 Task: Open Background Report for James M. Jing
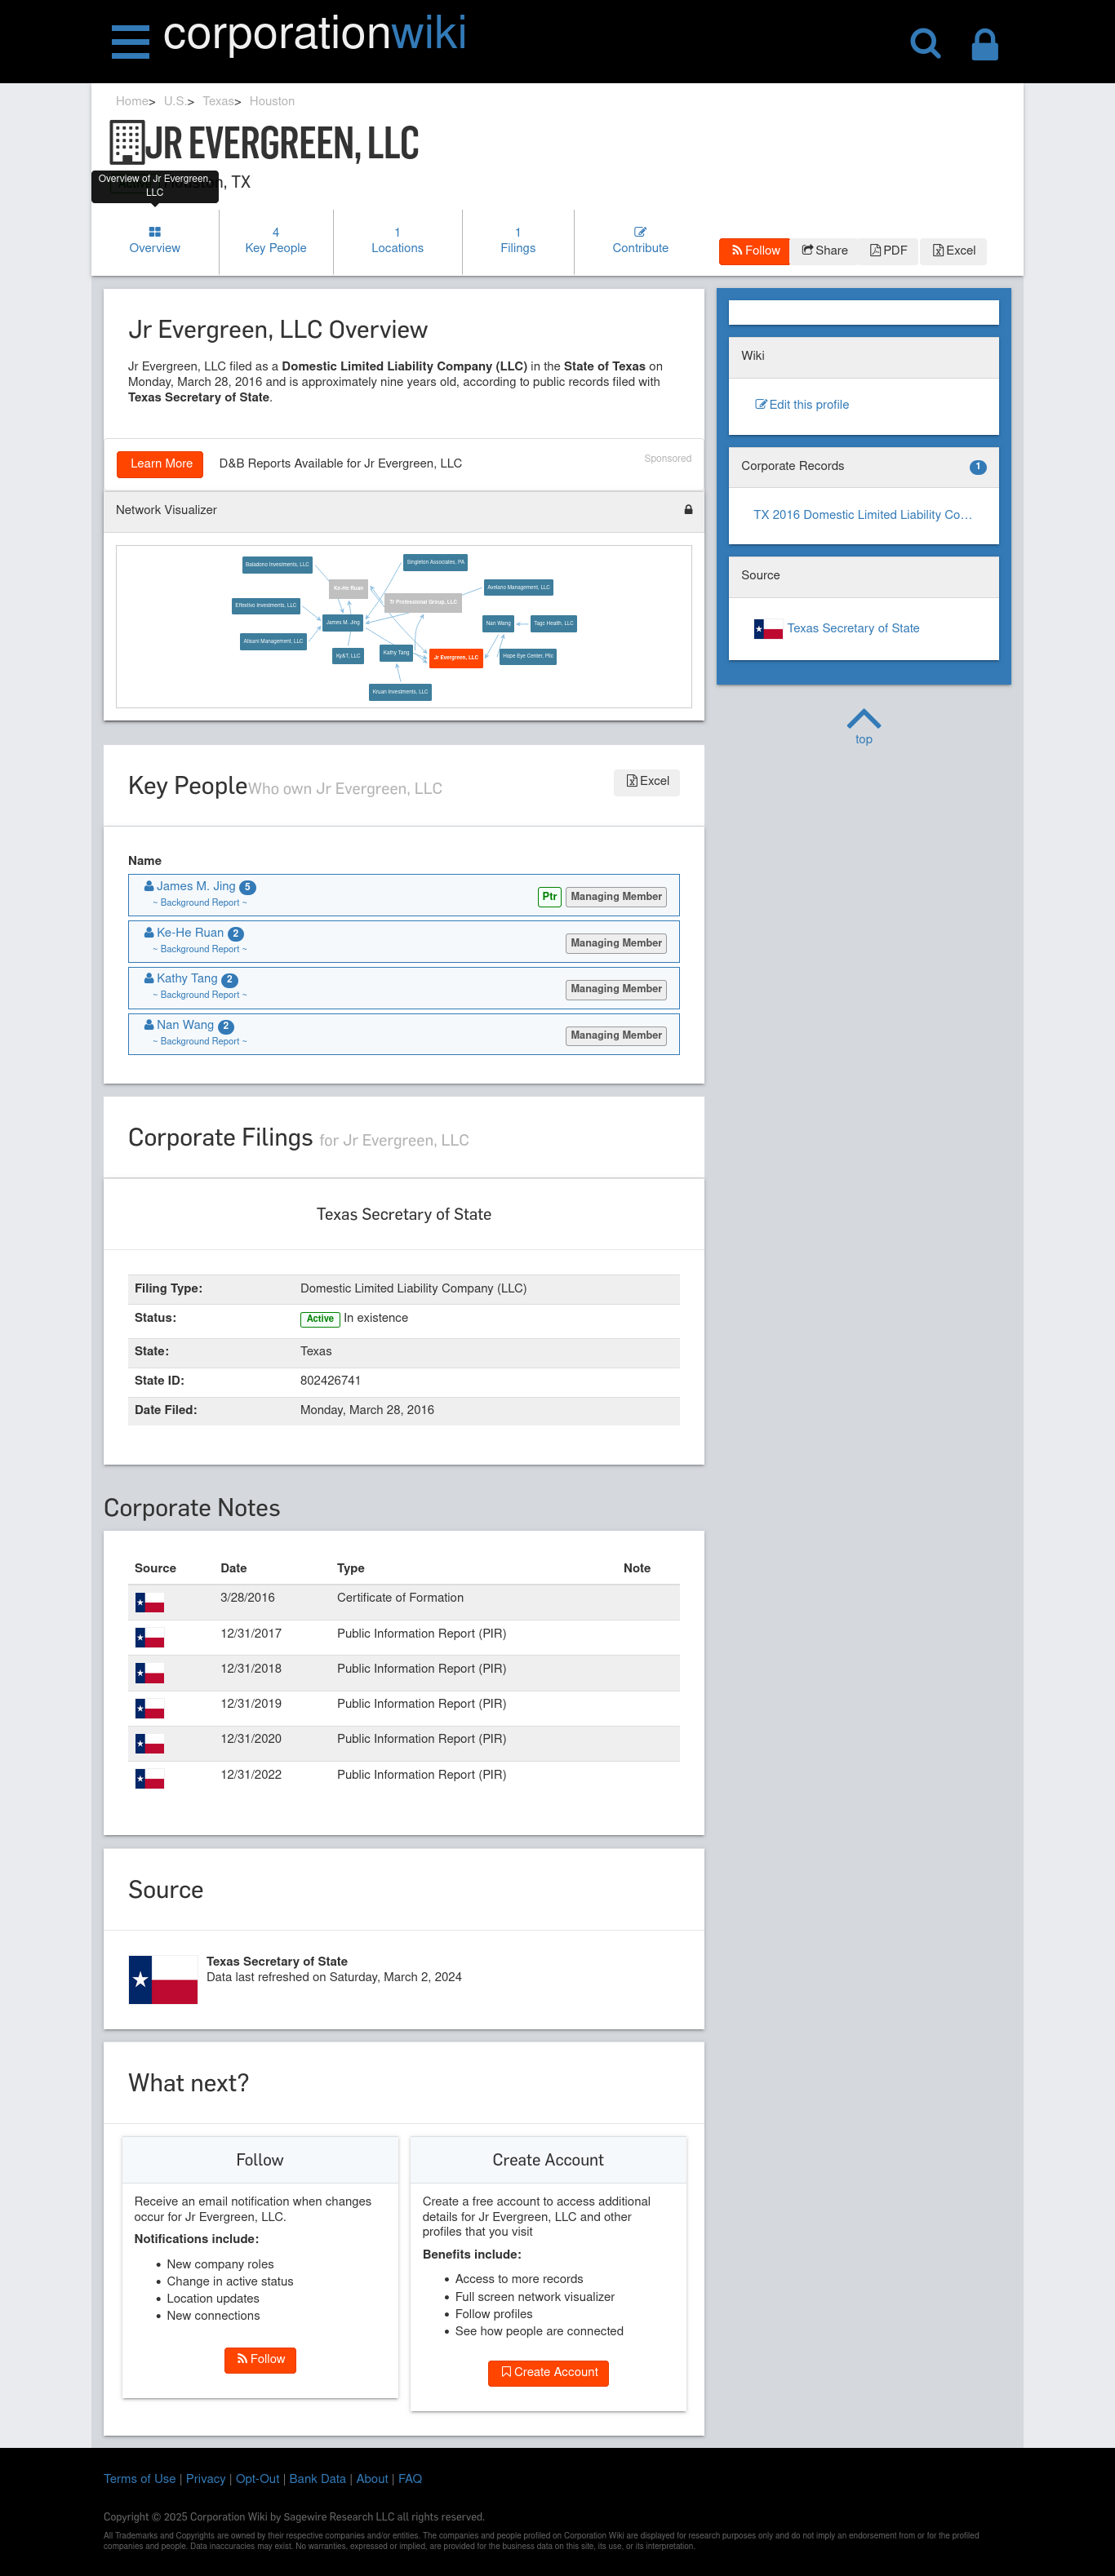pos(200,903)
